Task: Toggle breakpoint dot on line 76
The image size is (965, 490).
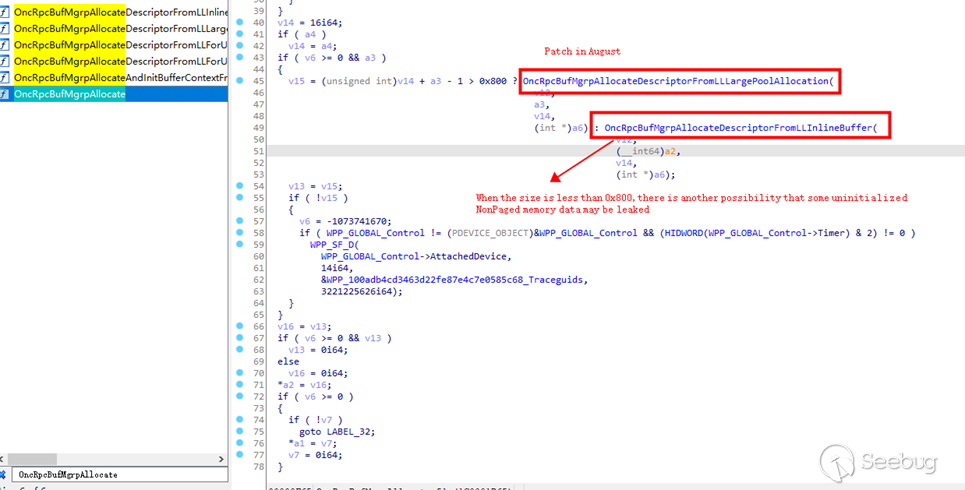Action: 239,443
